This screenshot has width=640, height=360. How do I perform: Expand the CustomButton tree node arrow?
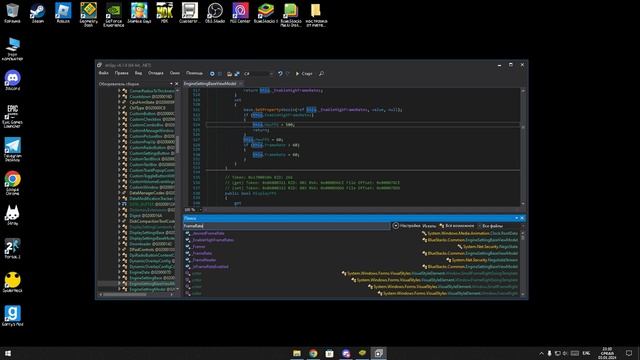(120, 114)
